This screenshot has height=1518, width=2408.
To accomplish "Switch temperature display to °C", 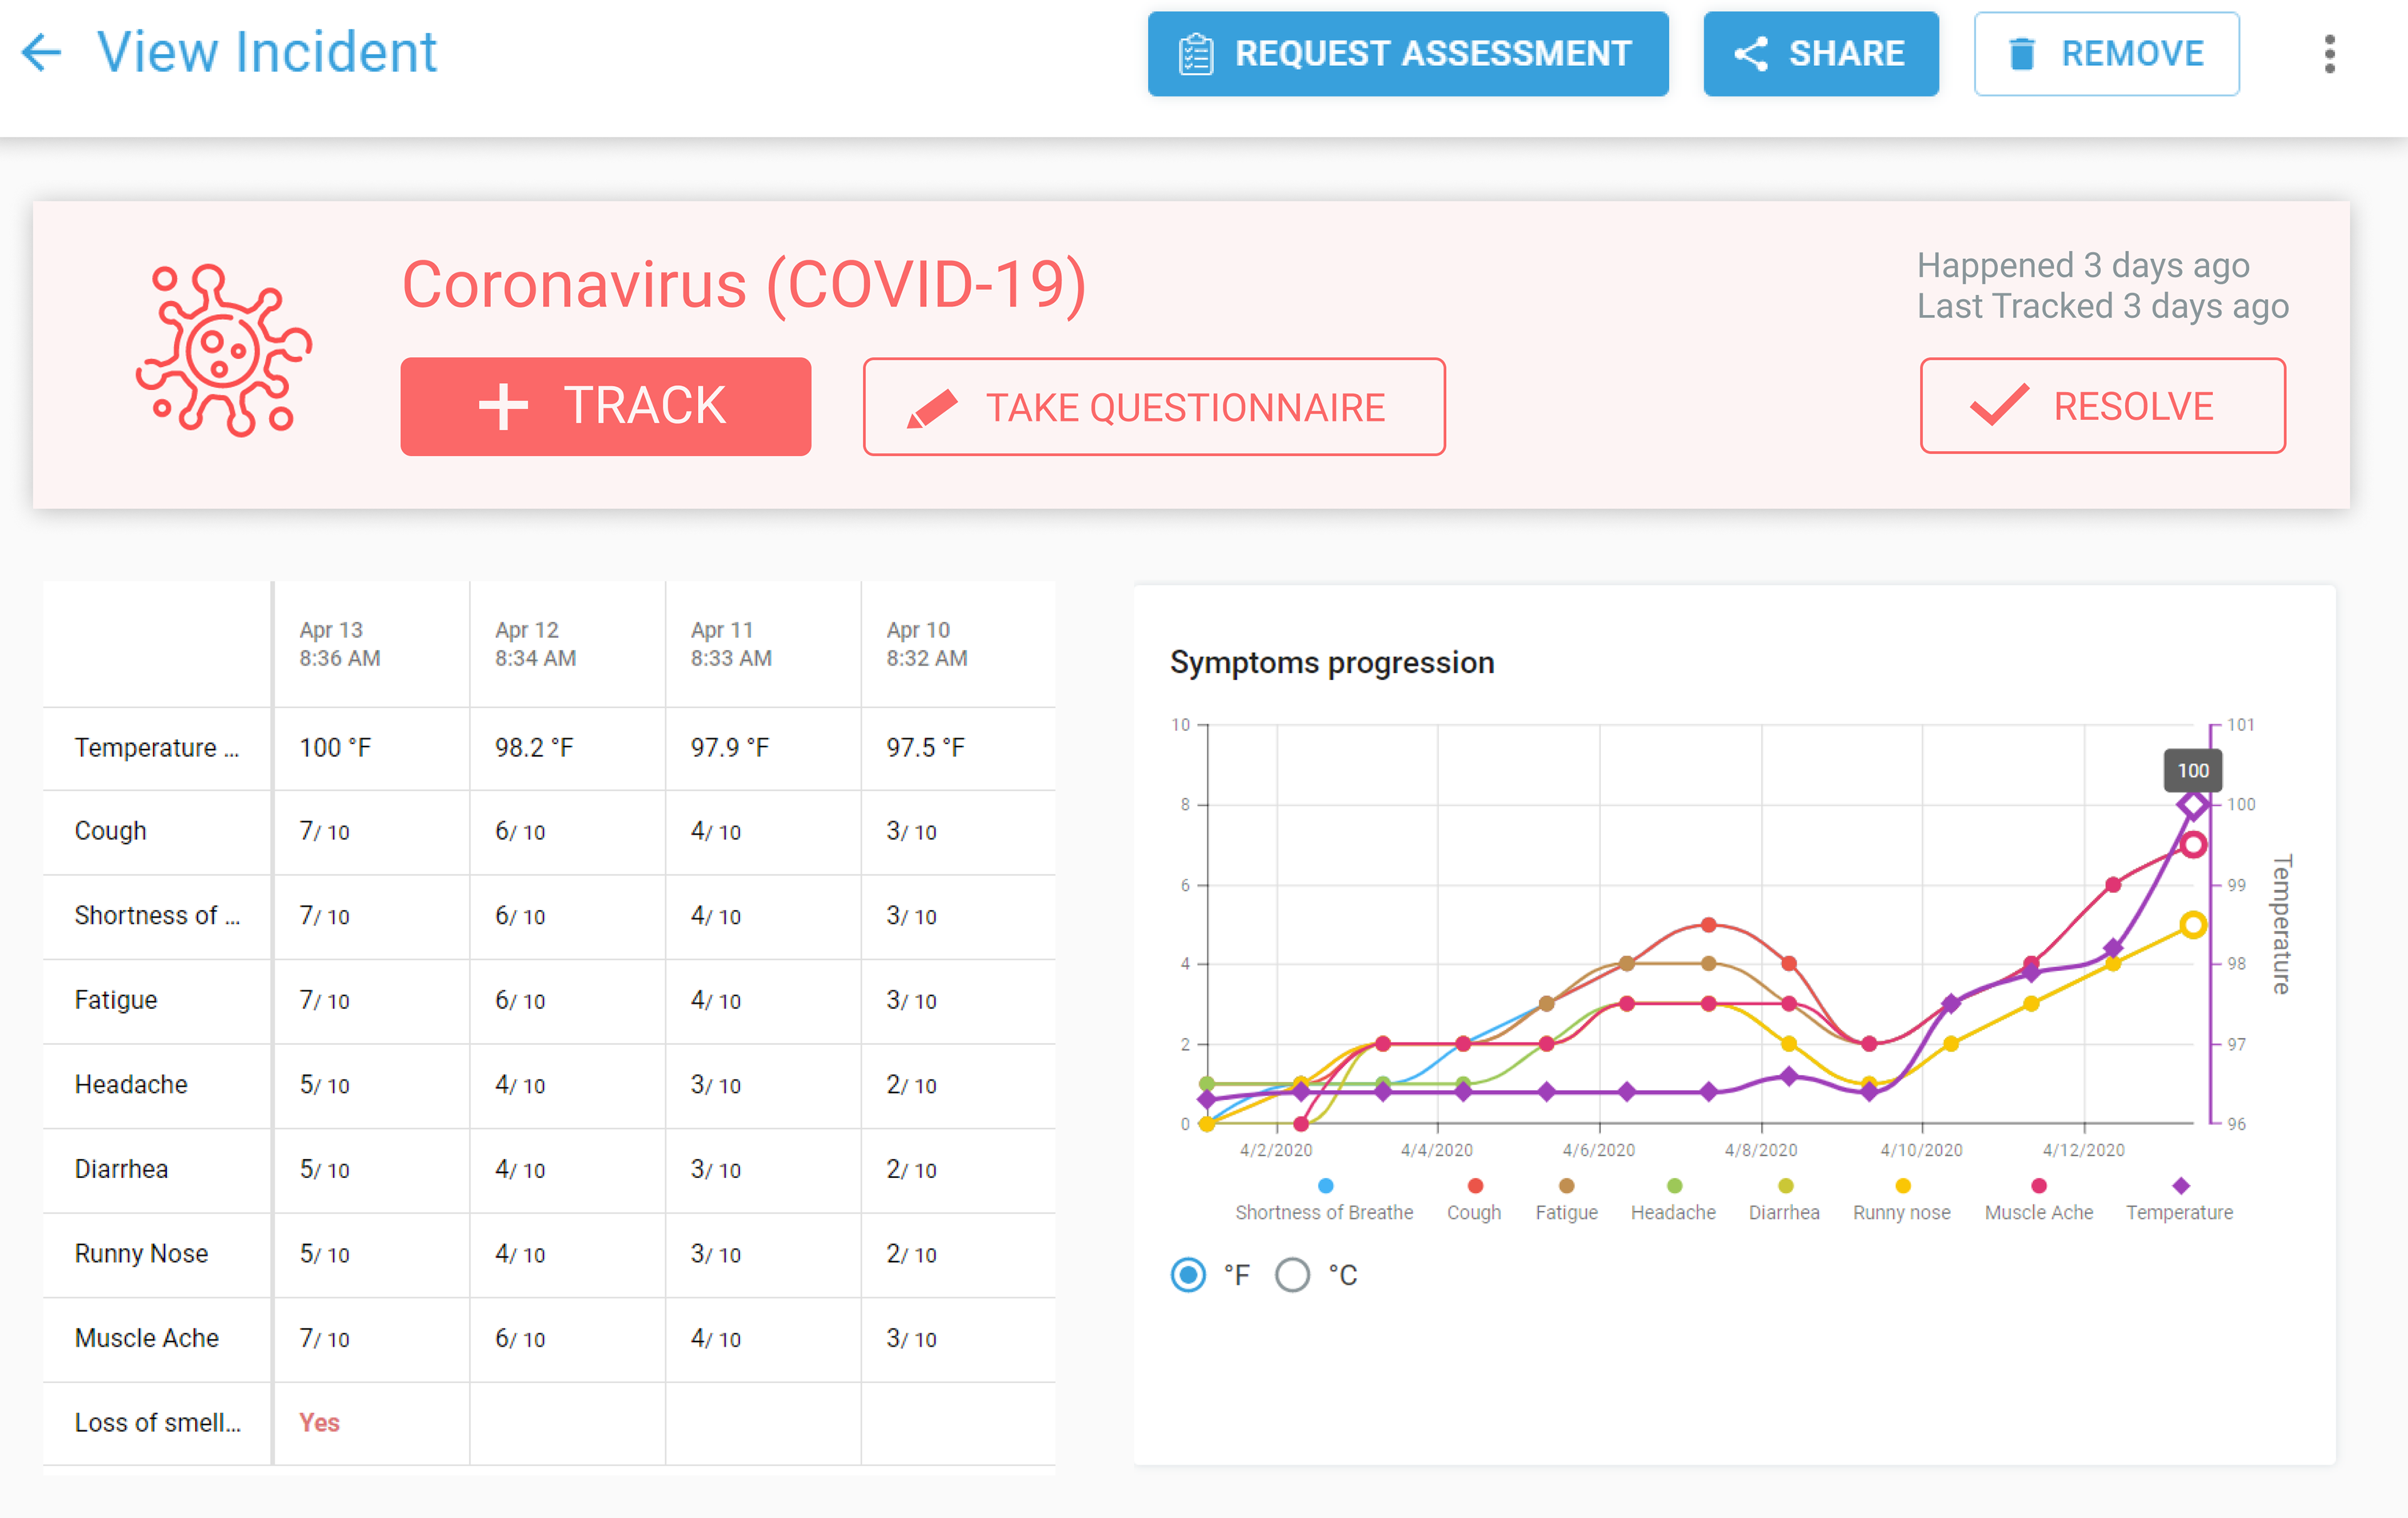I will [1292, 1275].
